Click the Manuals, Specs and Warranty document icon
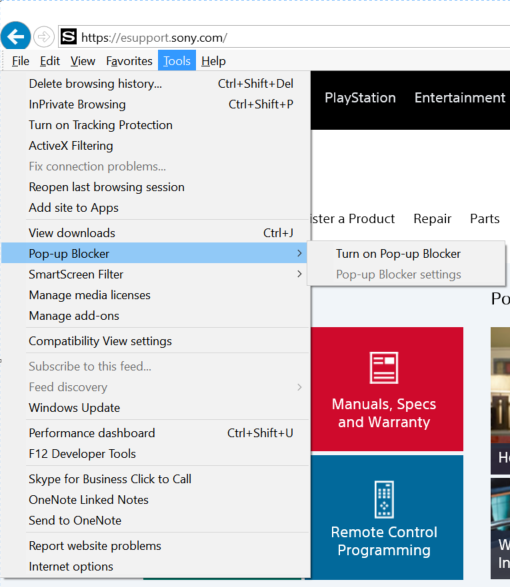510x587 pixels. 384,368
